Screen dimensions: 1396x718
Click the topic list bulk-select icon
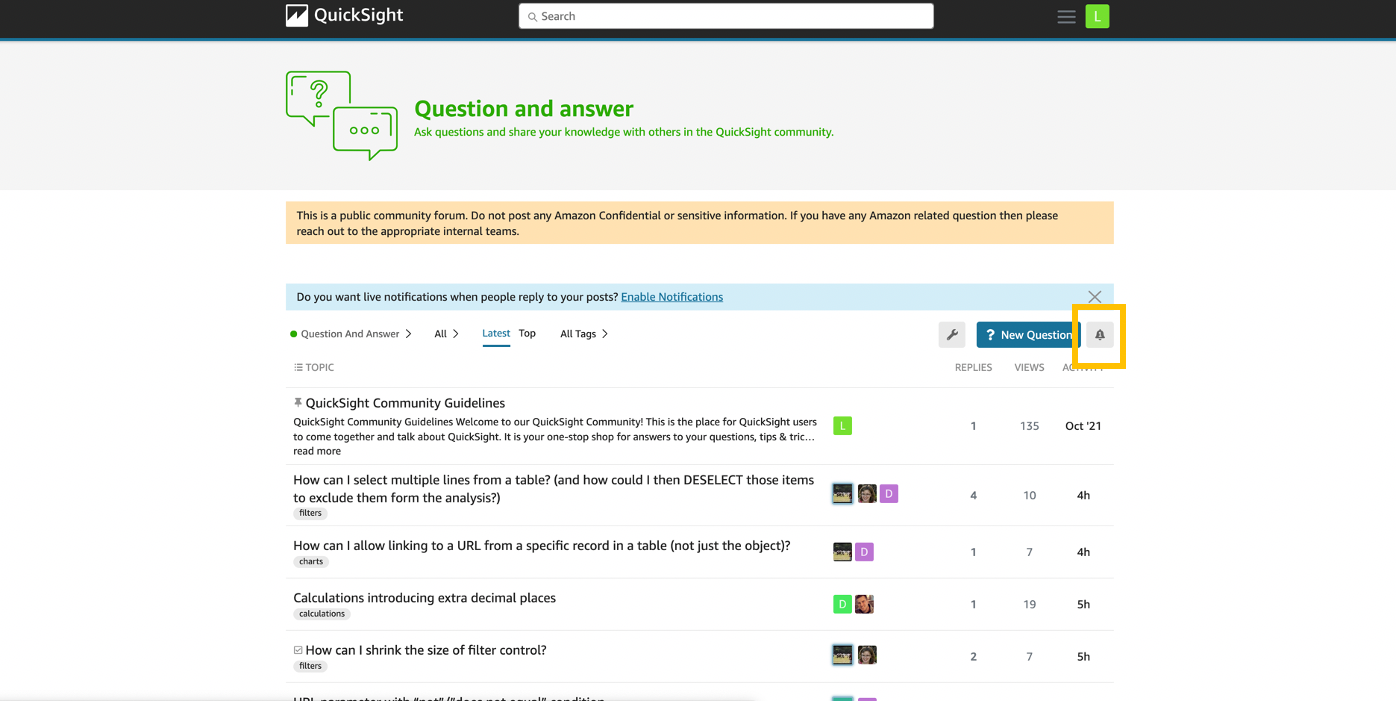coord(298,367)
